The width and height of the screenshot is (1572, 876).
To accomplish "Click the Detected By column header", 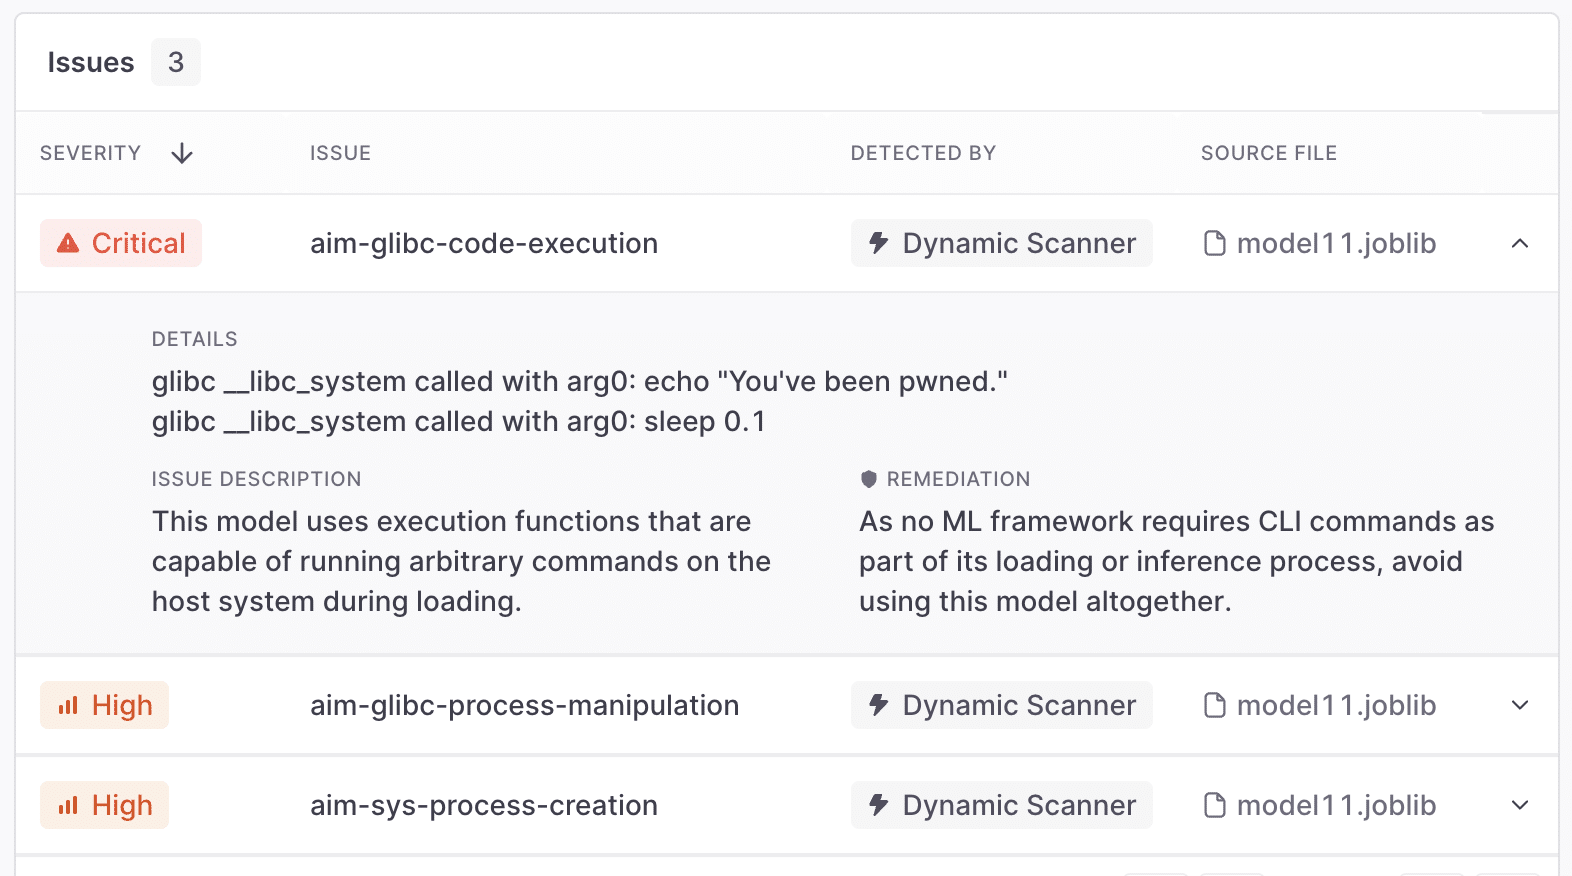I will coord(923,153).
